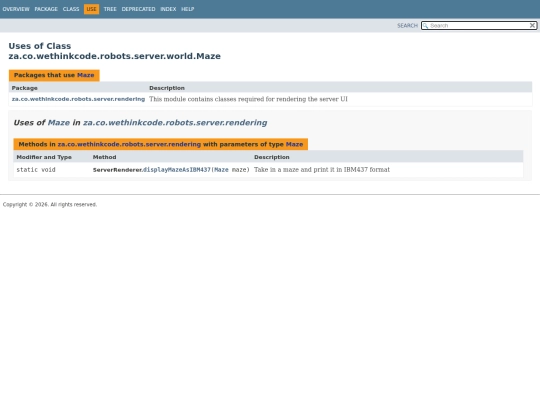
Task: Click Maze link in 'Uses of Maze' heading
Action: tap(59, 123)
